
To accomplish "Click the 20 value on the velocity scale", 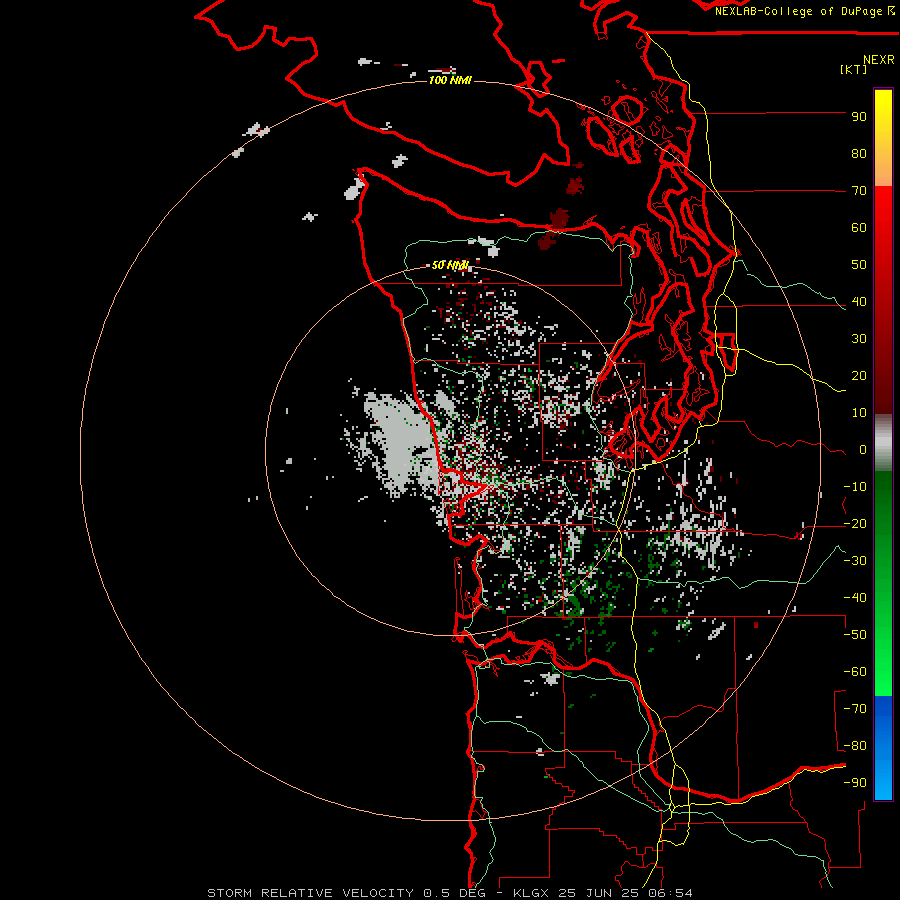I will coord(859,375).
